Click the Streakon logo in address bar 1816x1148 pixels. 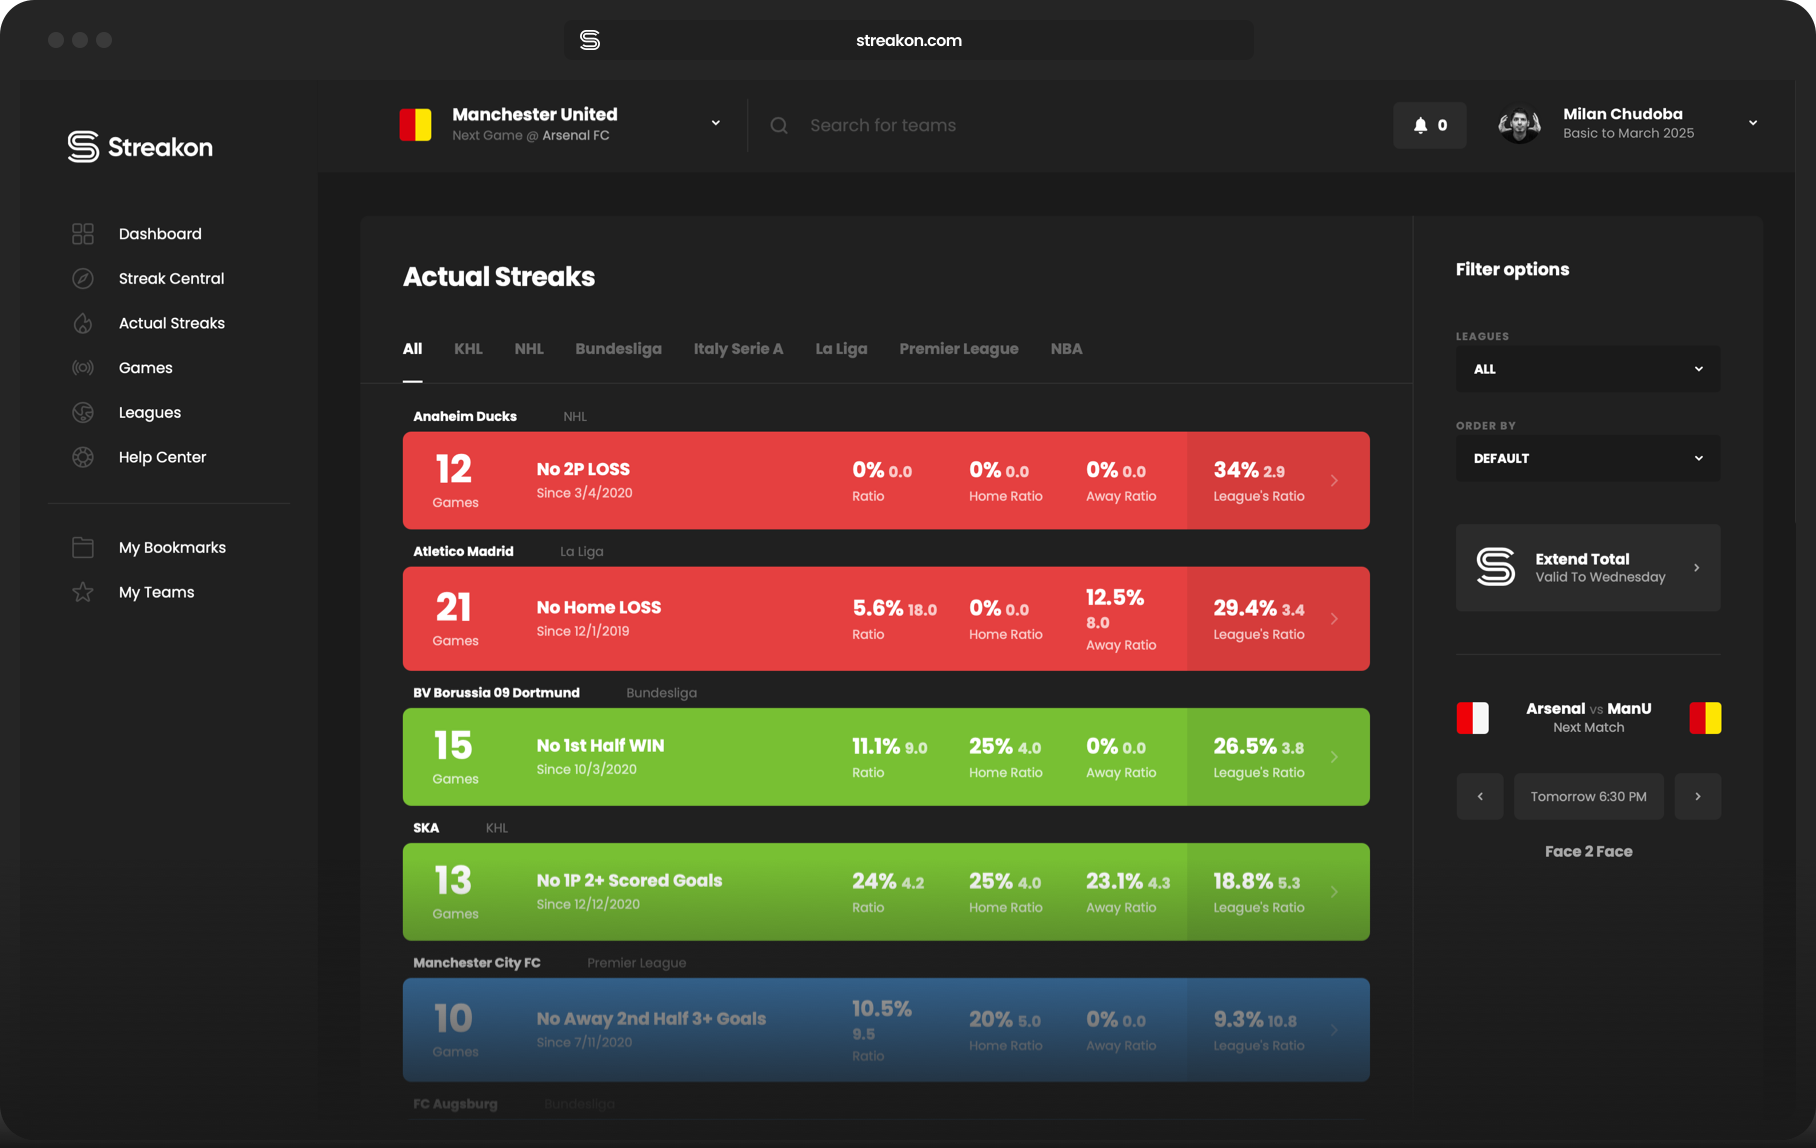(590, 40)
